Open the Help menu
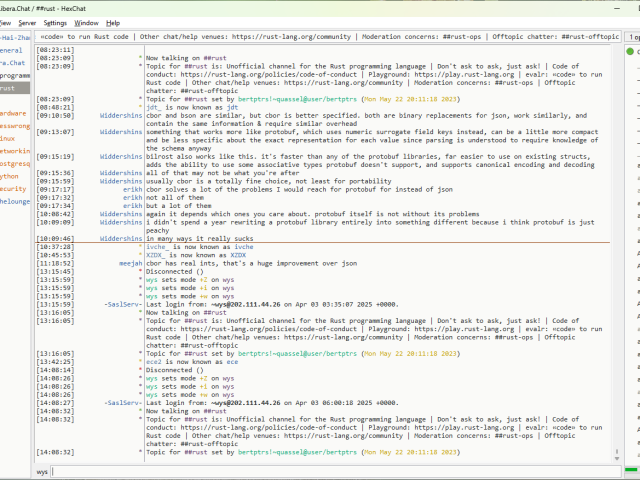The width and height of the screenshot is (640, 480). [113, 22]
